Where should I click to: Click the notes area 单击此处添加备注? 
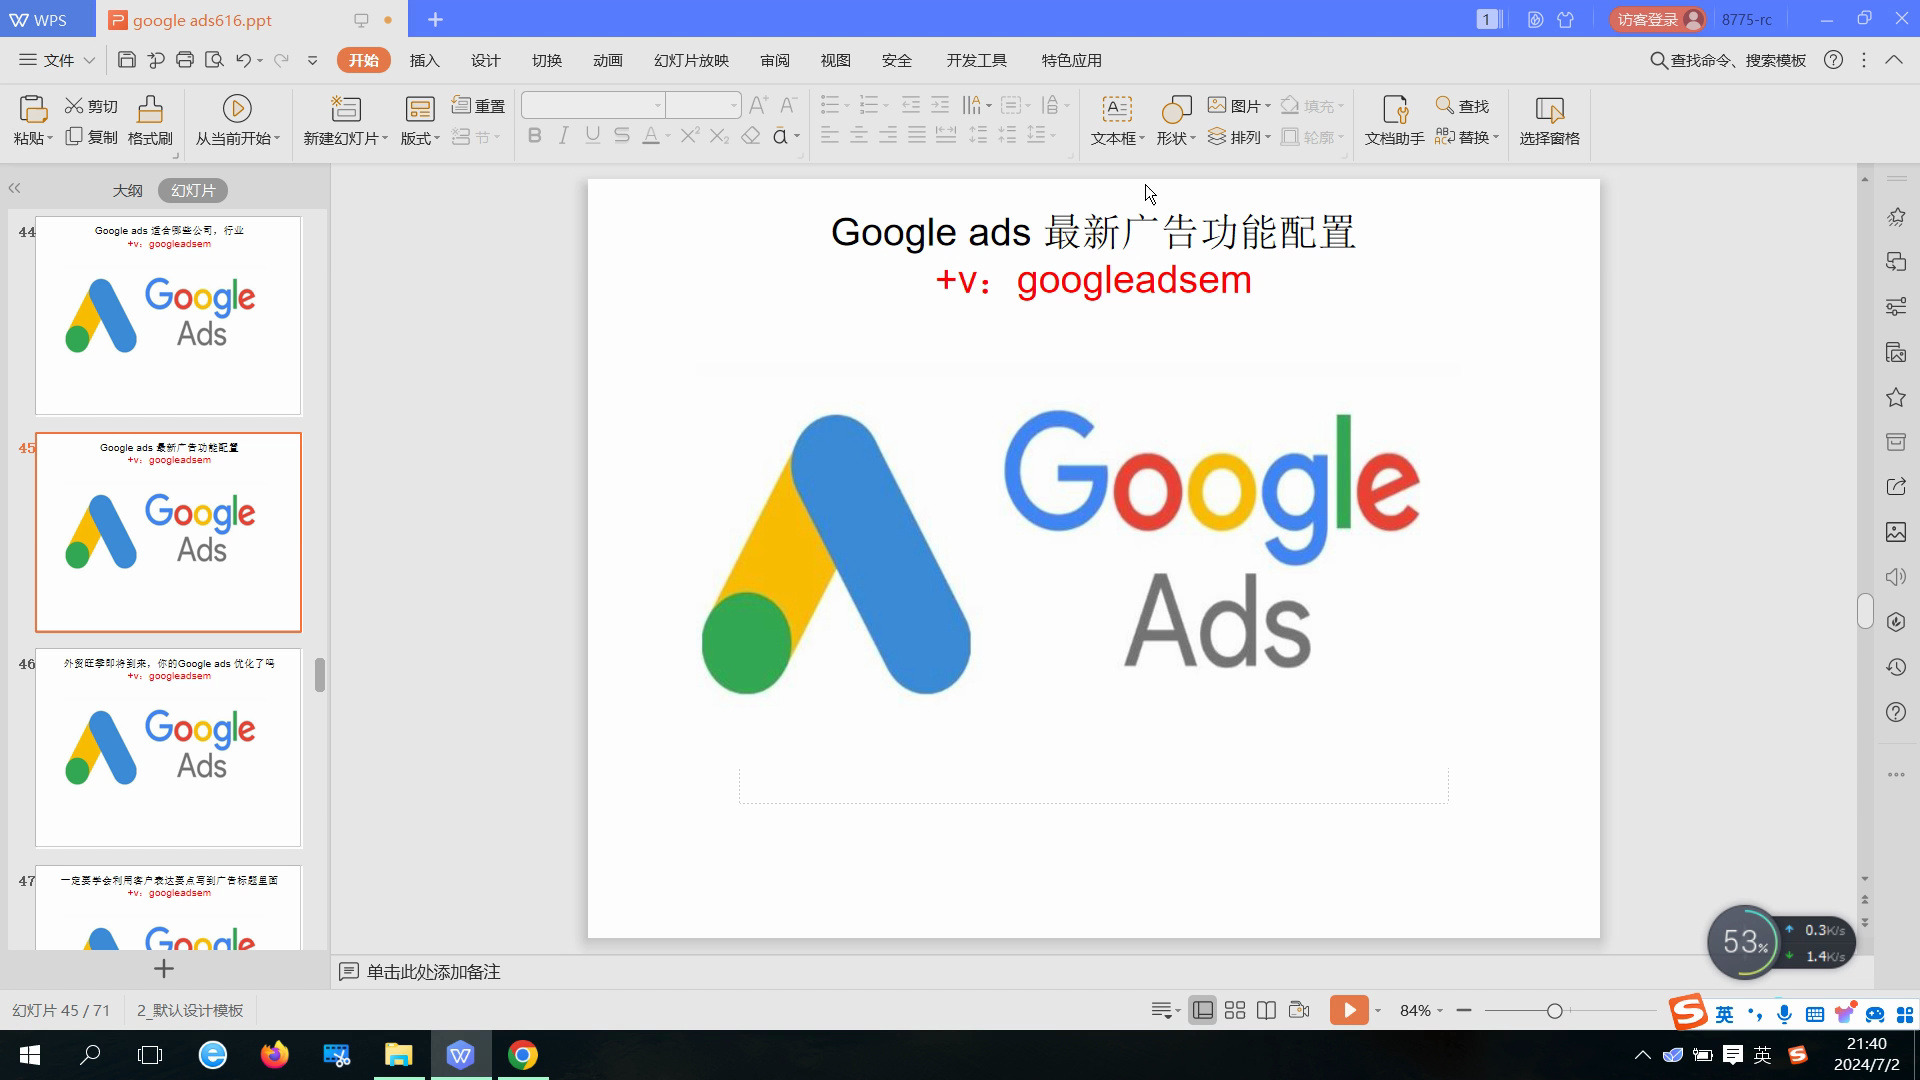pos(433,972)
